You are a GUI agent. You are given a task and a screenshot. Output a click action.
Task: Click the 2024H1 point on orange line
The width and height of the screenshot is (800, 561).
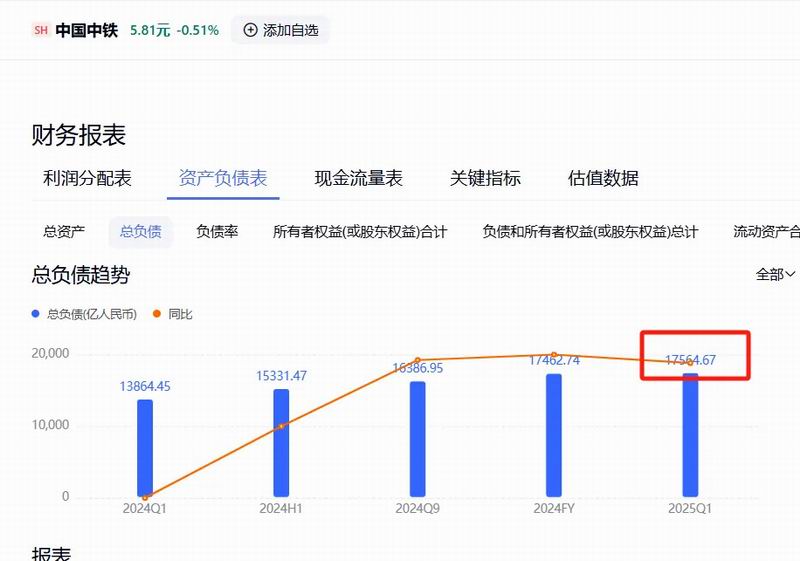tap(281, 426)
